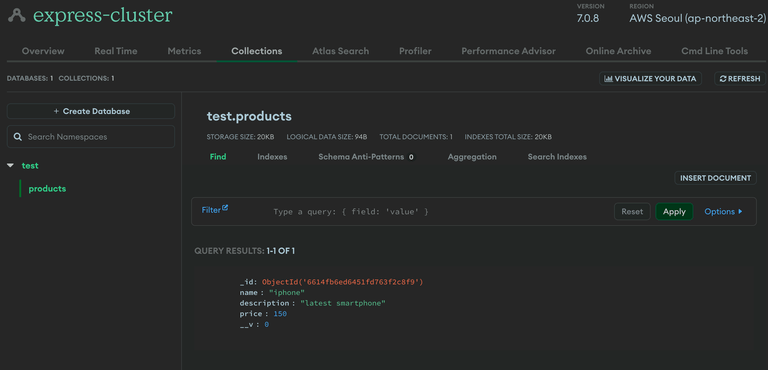
Task: Click the COLLECTIONS: 1 label
Action: coord(86,78)
